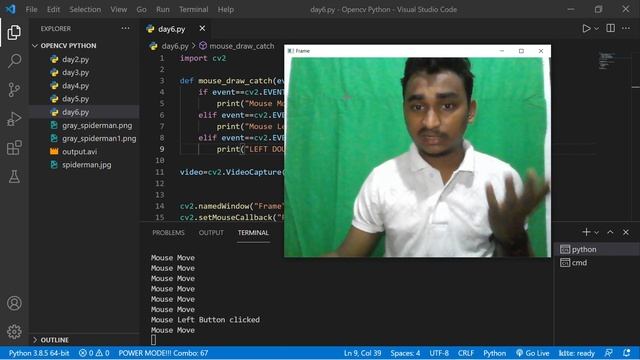Open the Manage gear settings
This screenshot has height=360, width=640.
14,331
